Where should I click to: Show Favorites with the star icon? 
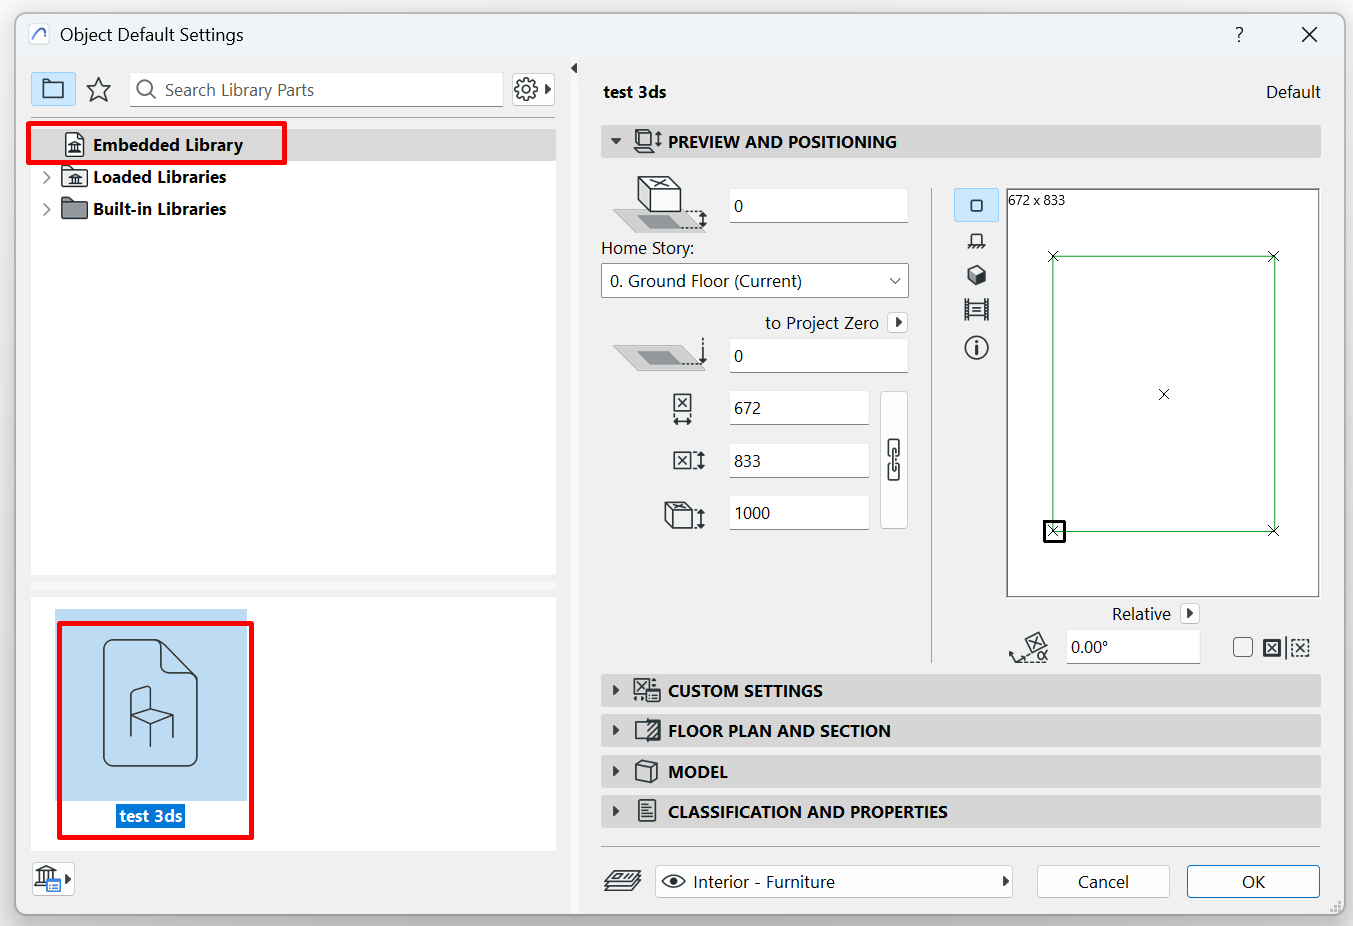[98, 89]
